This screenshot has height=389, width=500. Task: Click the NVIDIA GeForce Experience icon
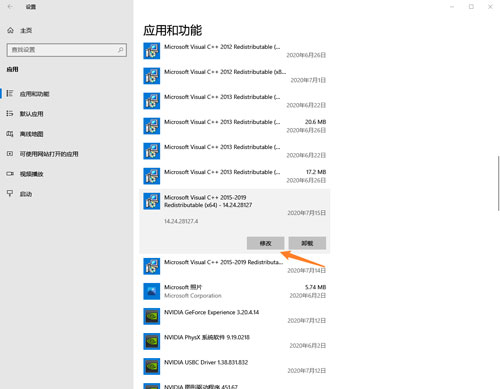pyautogui.click(x=152, y=316)
